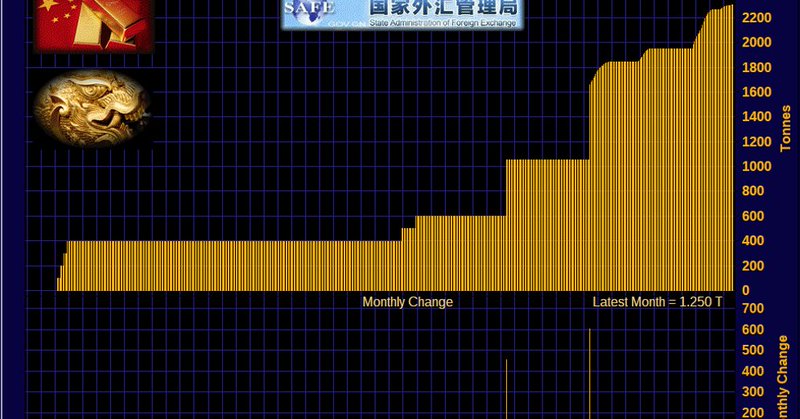800x419 pixels.
Task: Click the tallest monthly change spike near 600
Action: point(590,374)
